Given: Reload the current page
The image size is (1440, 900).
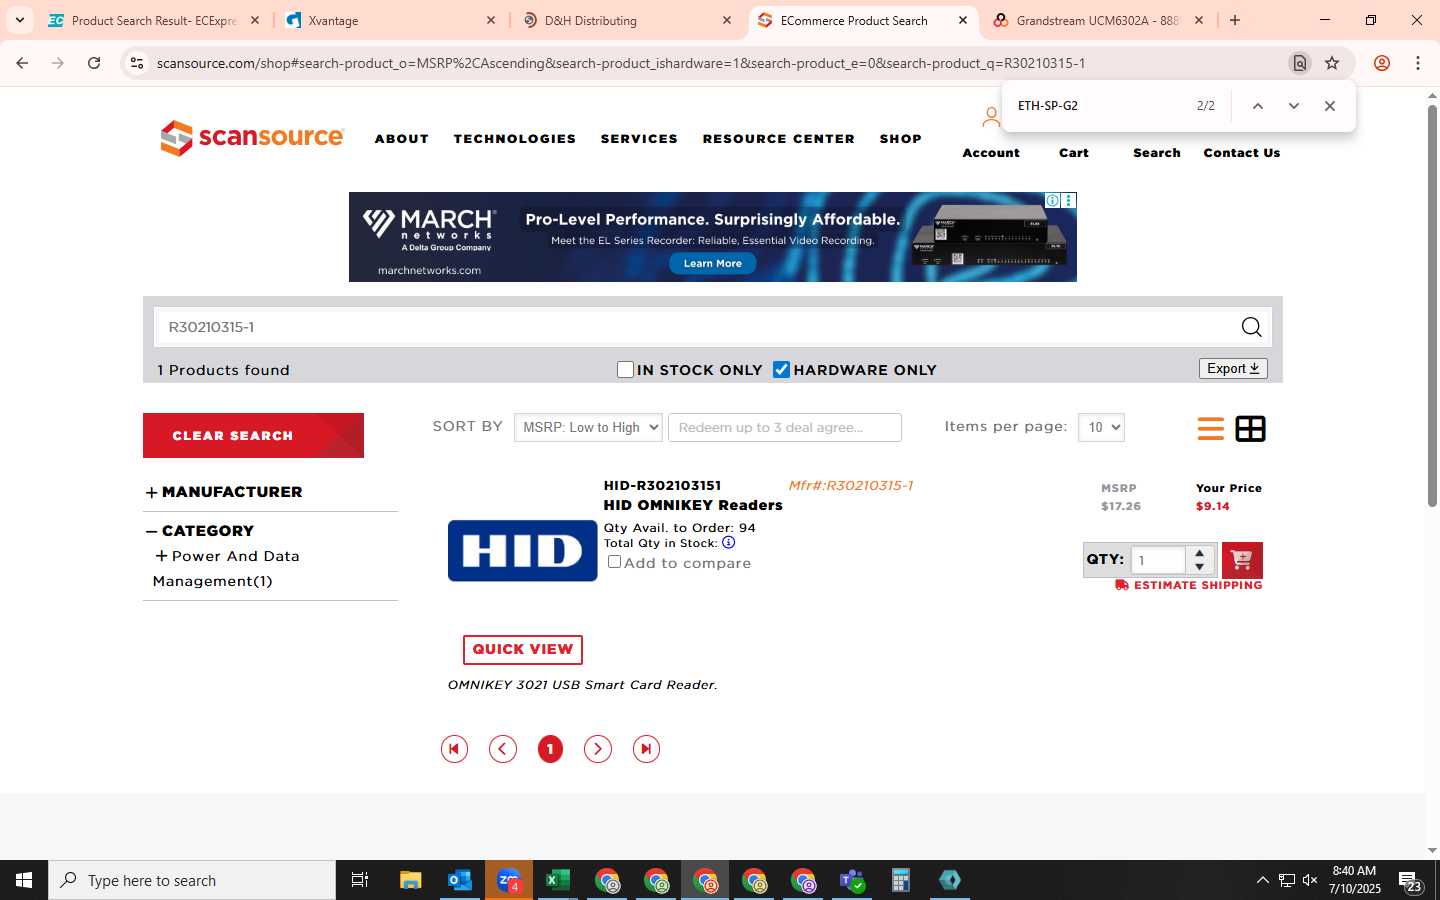Looking at the screenshot, I should point(94,63).
